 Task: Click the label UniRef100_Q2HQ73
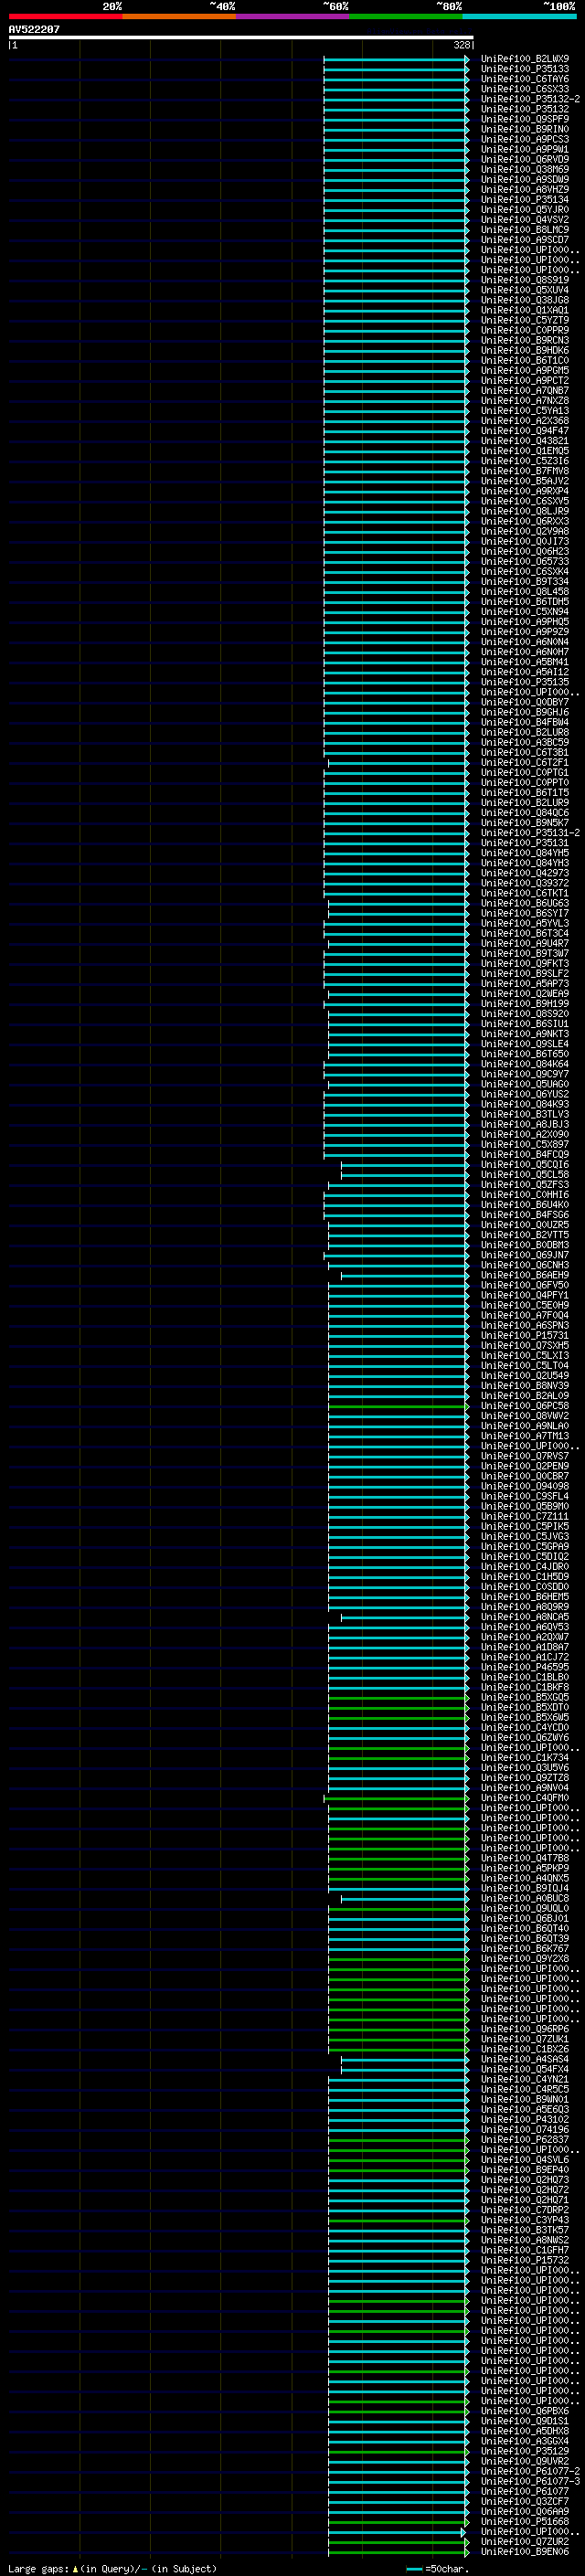524,2180
